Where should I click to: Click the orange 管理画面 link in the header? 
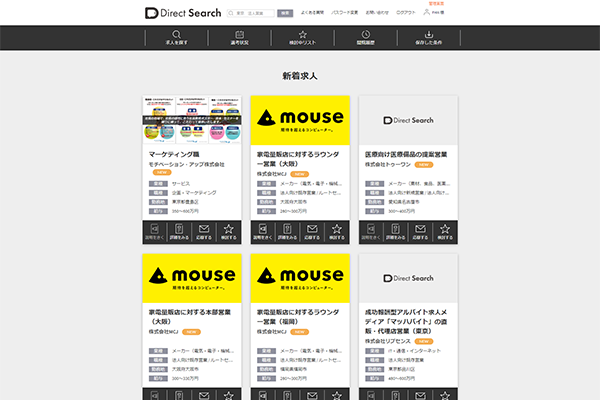click(436, 3)
